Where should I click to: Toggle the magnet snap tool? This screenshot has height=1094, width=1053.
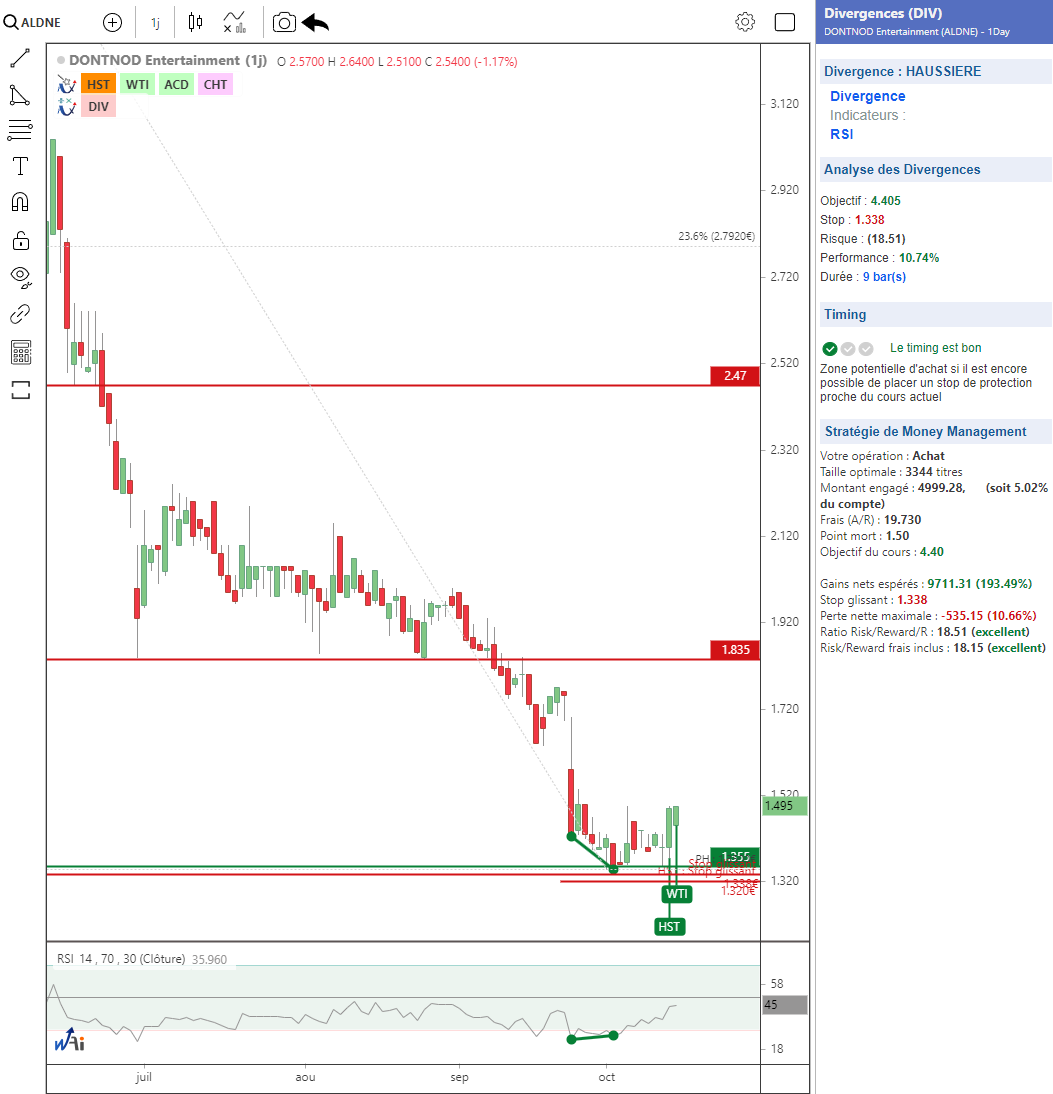click(x=20, y=202)
